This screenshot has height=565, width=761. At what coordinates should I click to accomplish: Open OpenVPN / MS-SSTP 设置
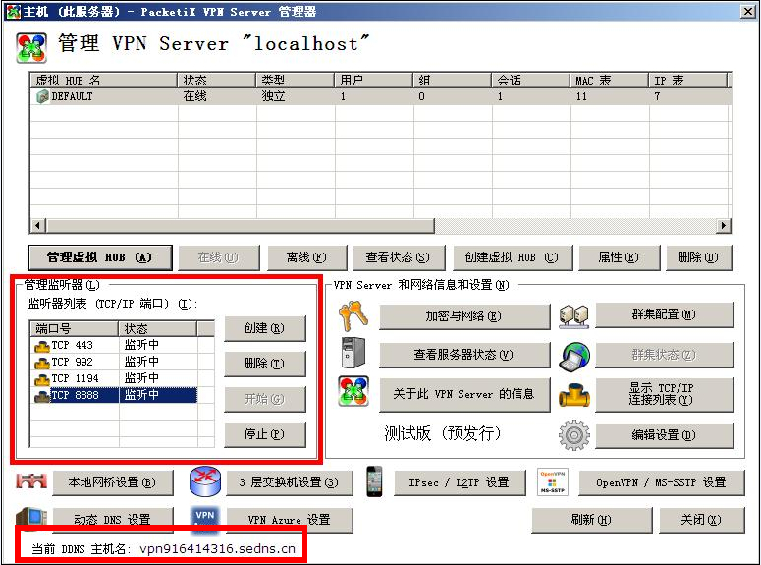[661, 482]
